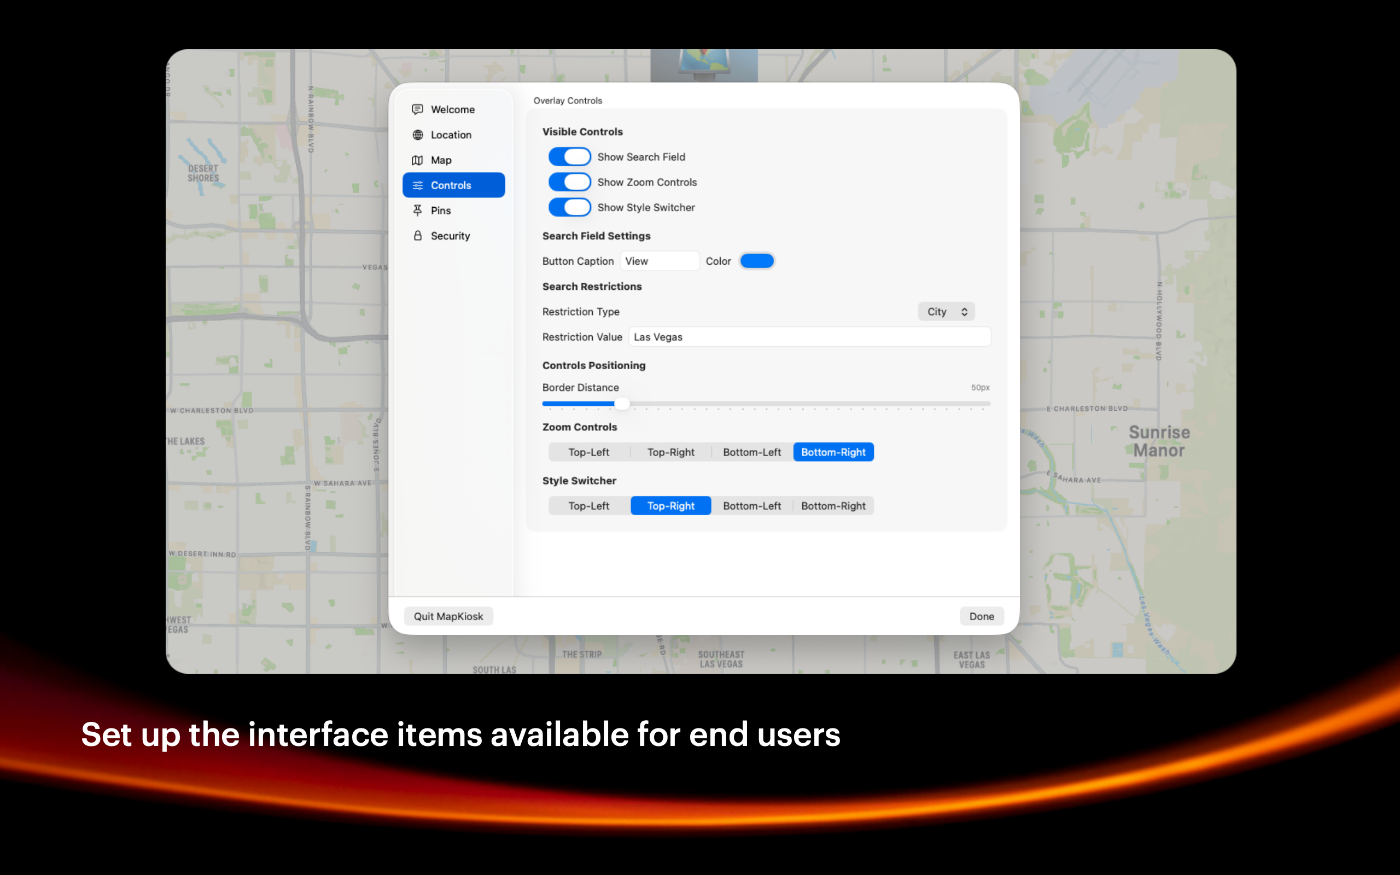Click the Welcome speech bubble icon
Screen dimensions: 1400x875
pos(418,110)
